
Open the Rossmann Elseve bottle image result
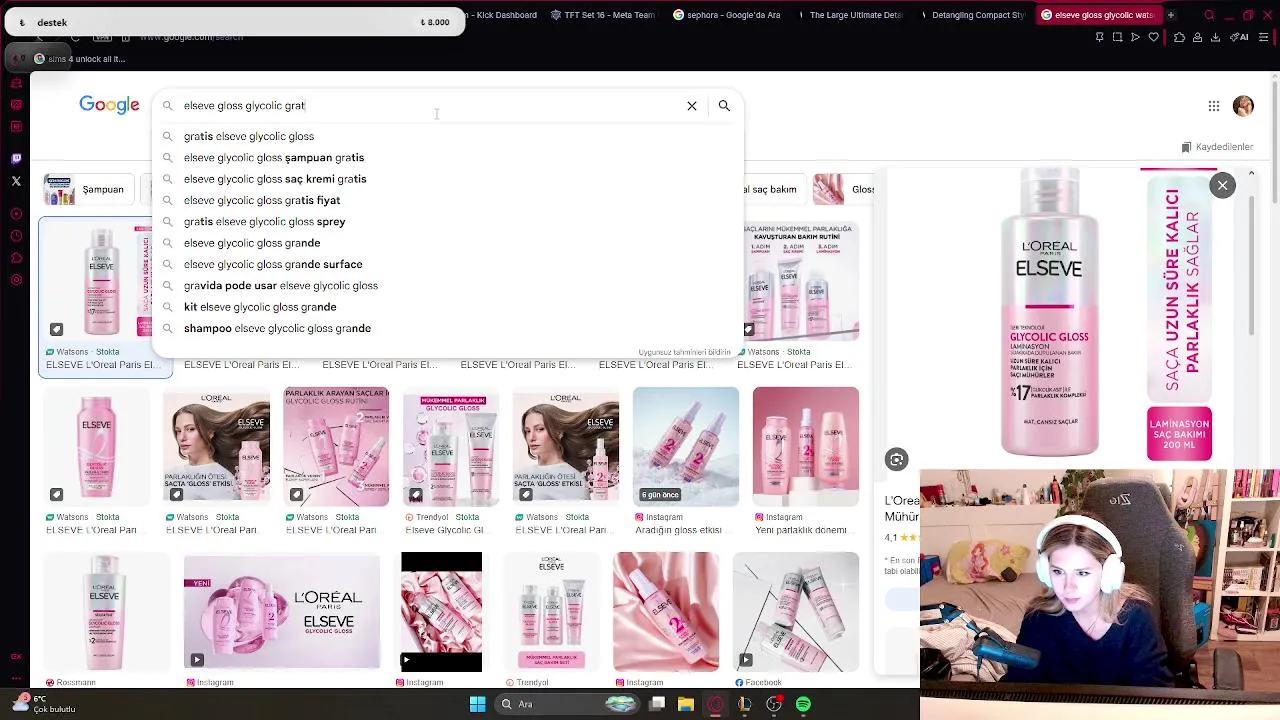coord(105,611)
